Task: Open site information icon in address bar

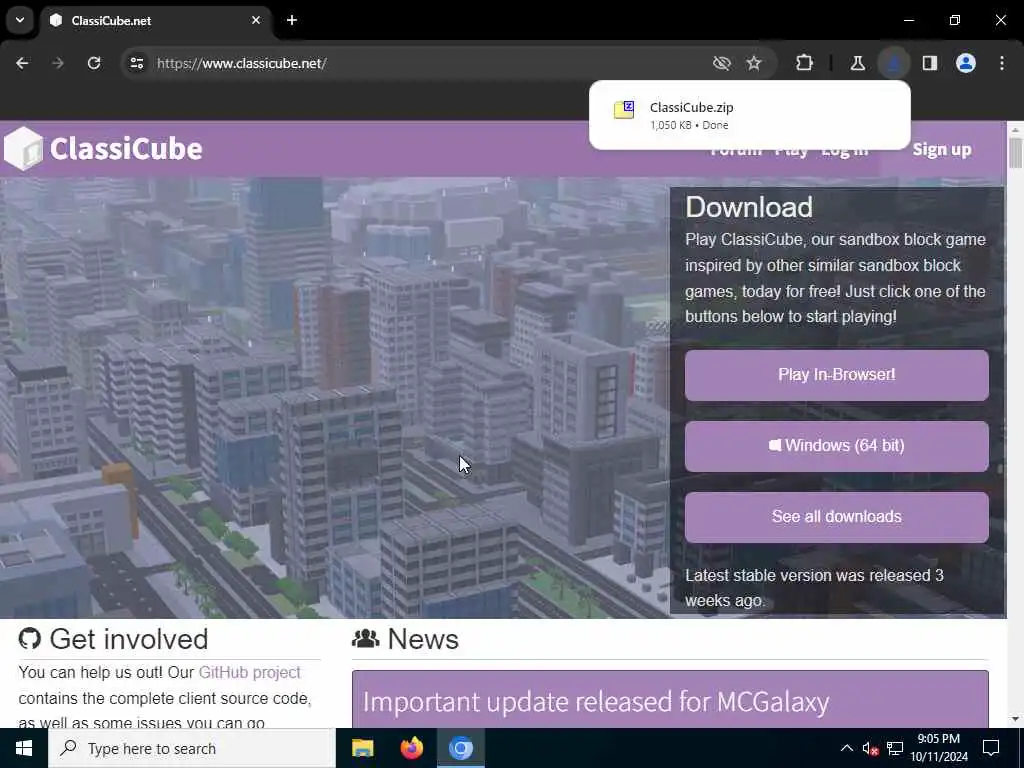Action: pyautogui.click(x=136, y=63)
